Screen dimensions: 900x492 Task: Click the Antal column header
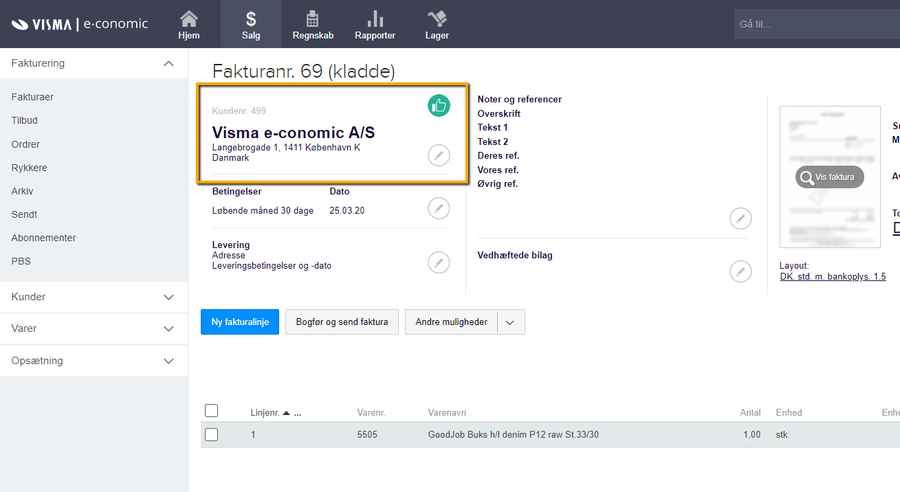750,413
